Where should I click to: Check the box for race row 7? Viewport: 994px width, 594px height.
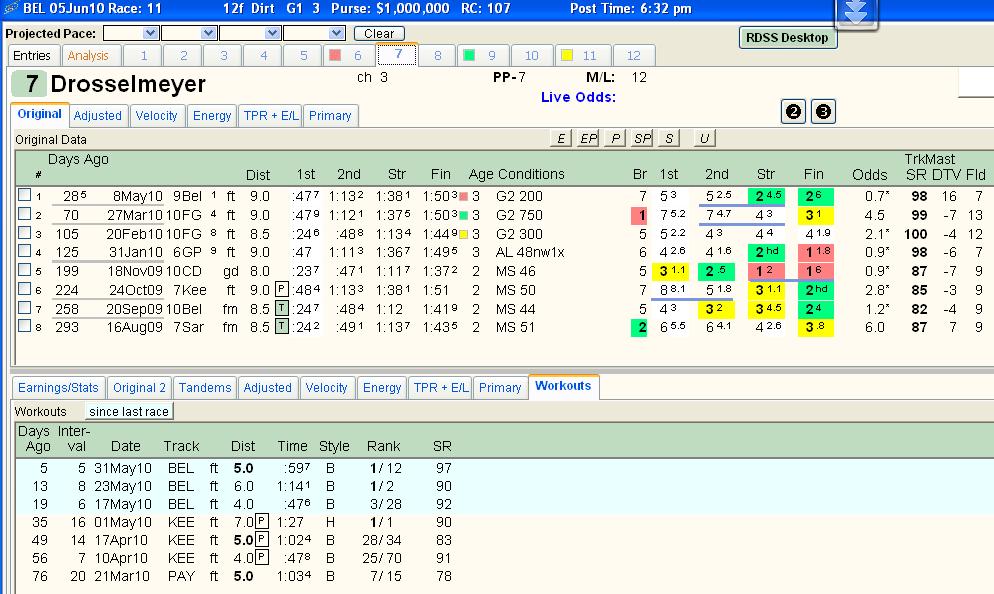pos(24,307)
